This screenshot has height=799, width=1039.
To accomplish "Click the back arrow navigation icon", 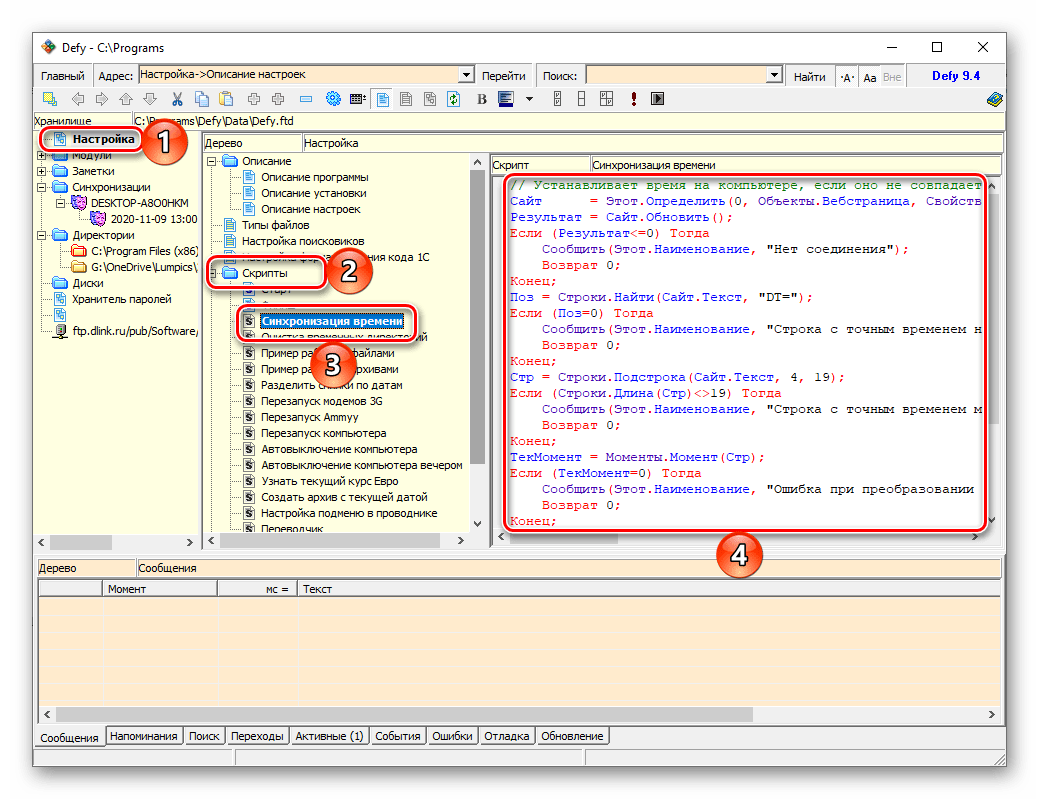I will click(x=76, y=99).
